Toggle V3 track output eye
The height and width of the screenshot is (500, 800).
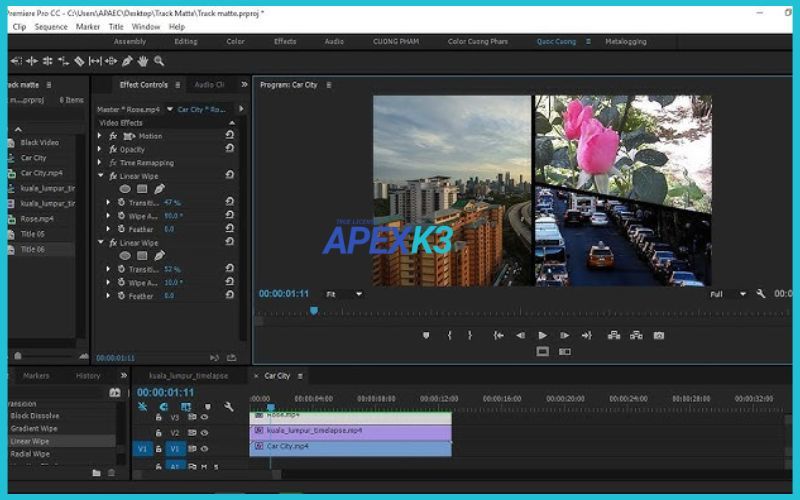[204, 417]
